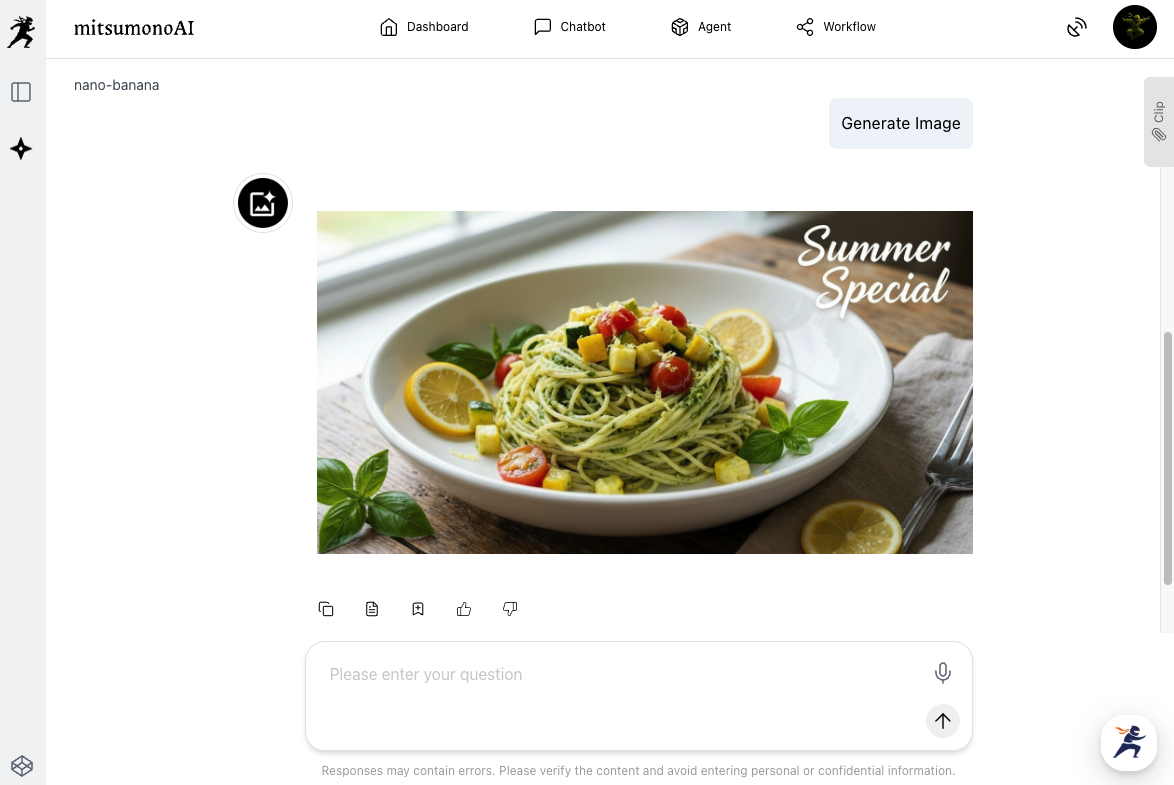Click the image generation bot avatar
This screenshot has width=1174, height=785.
pos(263,203)
